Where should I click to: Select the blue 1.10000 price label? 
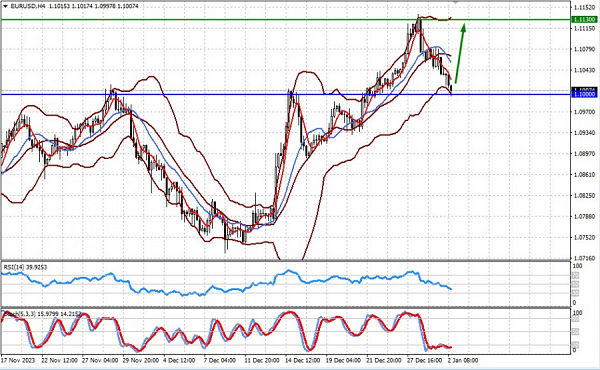[584, 94]
